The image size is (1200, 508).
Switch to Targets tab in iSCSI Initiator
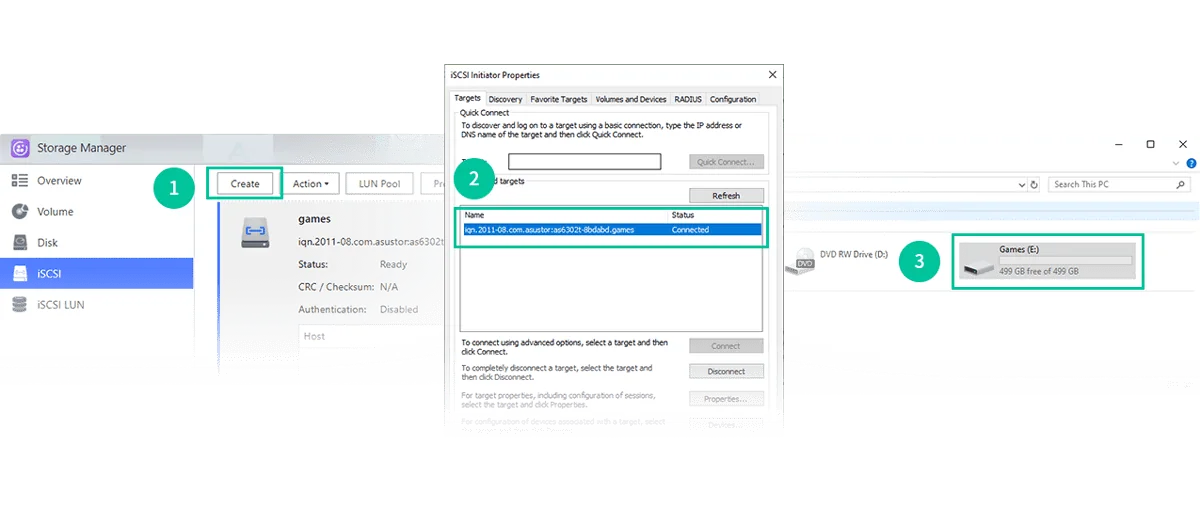pyautogui.click(x=467, y=99)
